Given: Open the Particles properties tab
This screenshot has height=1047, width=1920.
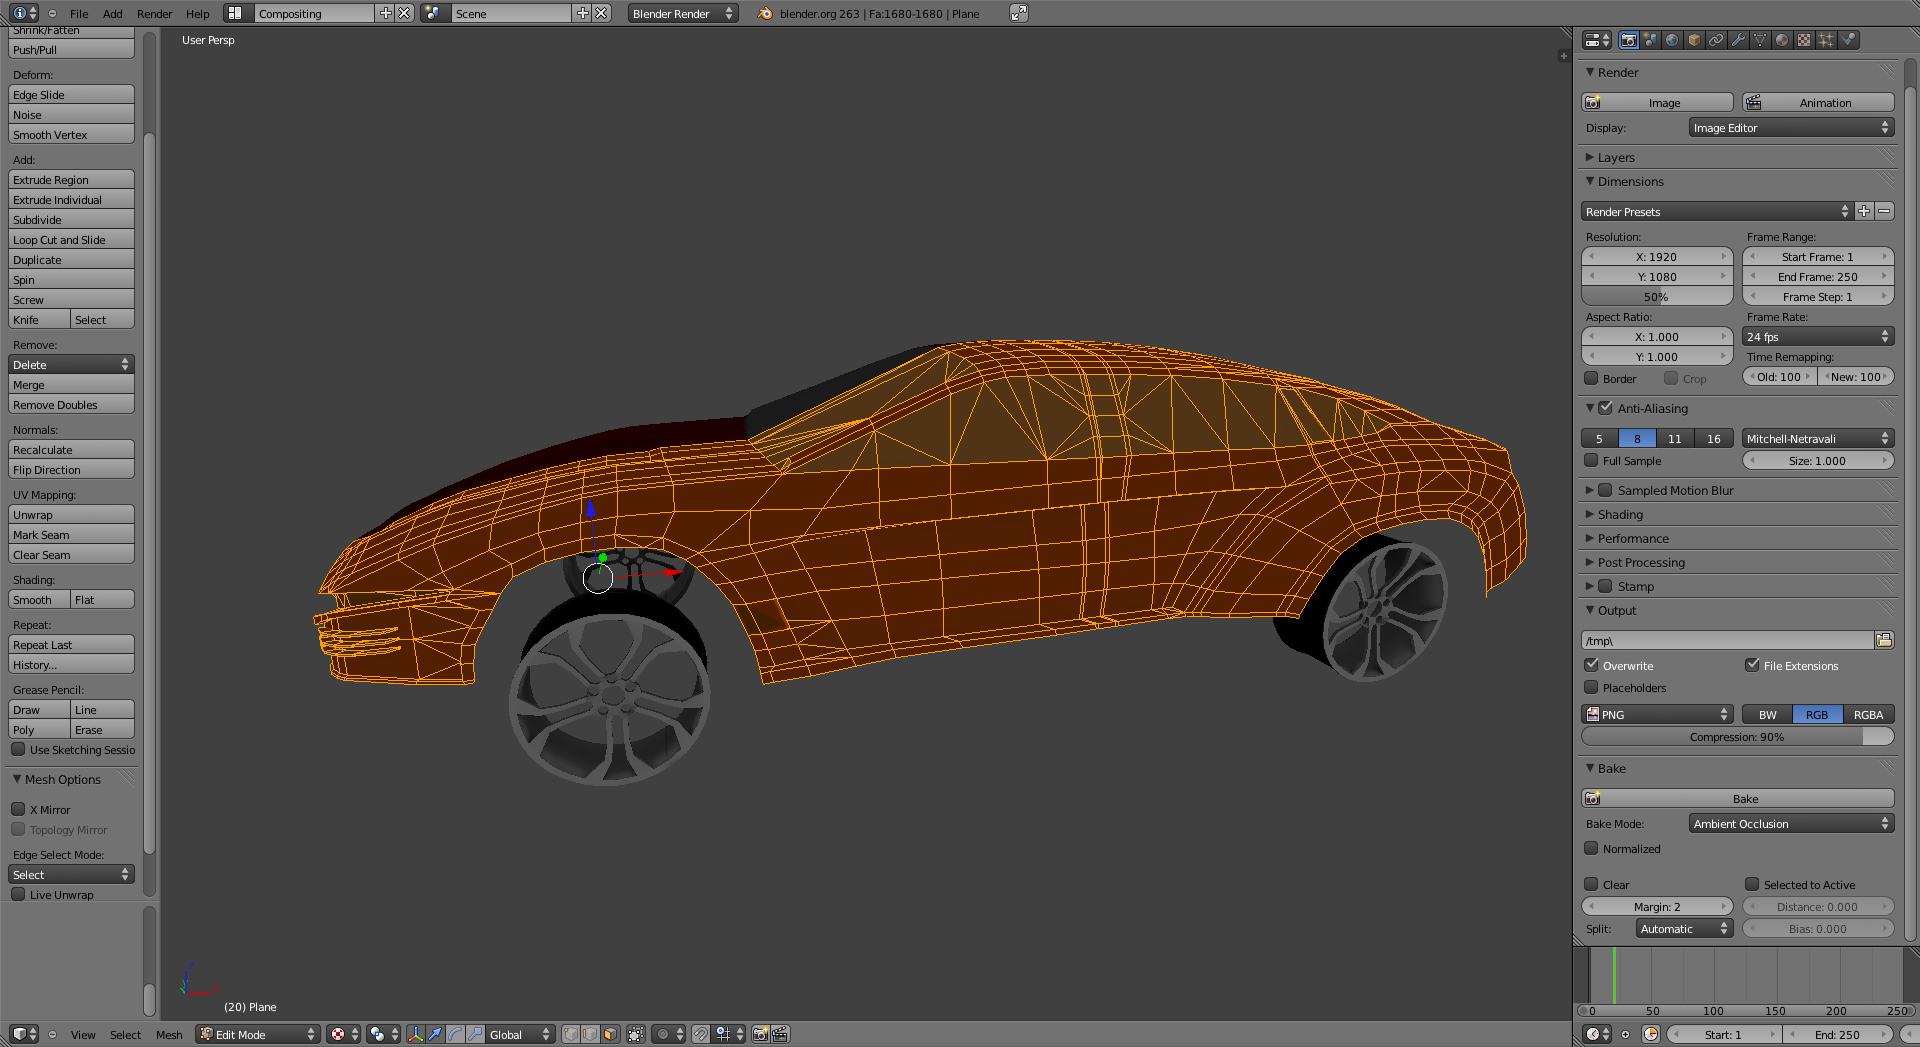Looking at the screenshot, I should pos(1826,40).
